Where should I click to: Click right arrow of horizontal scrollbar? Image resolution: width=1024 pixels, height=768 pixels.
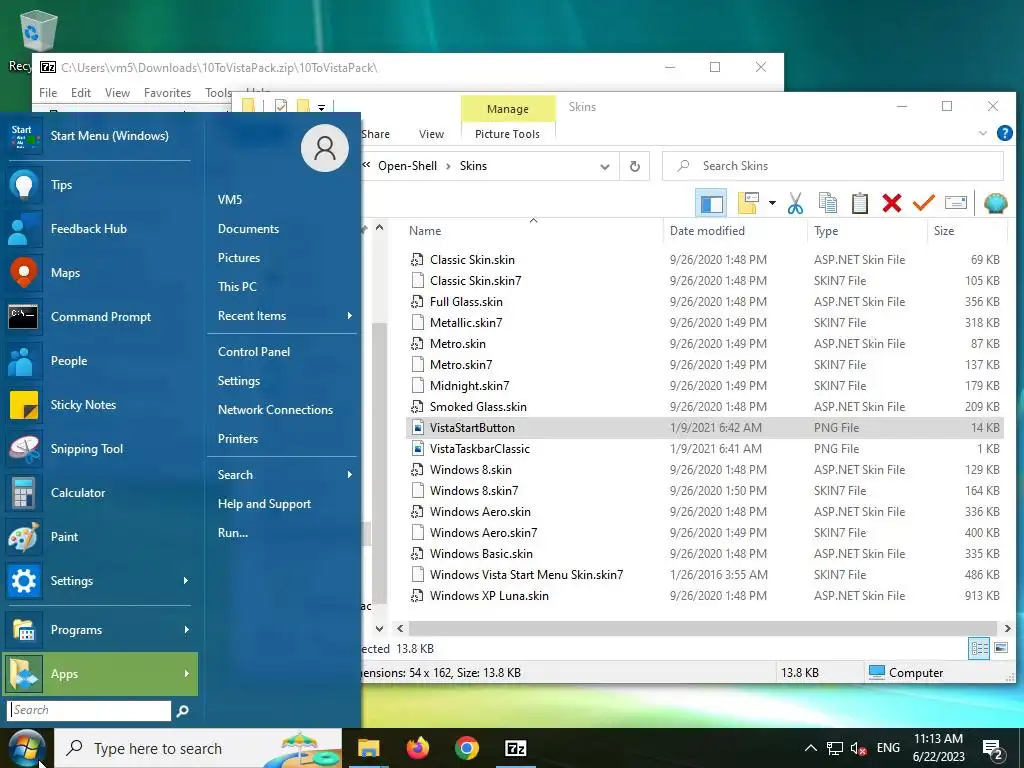click(x=1007, y=628)
